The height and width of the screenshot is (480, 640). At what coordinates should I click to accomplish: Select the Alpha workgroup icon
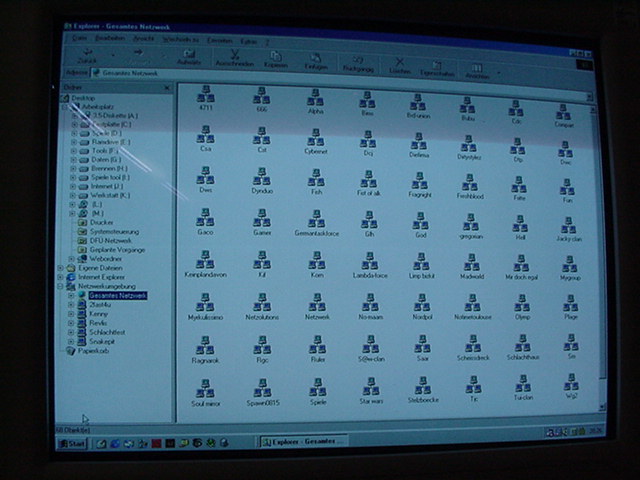tap(316, 101)
